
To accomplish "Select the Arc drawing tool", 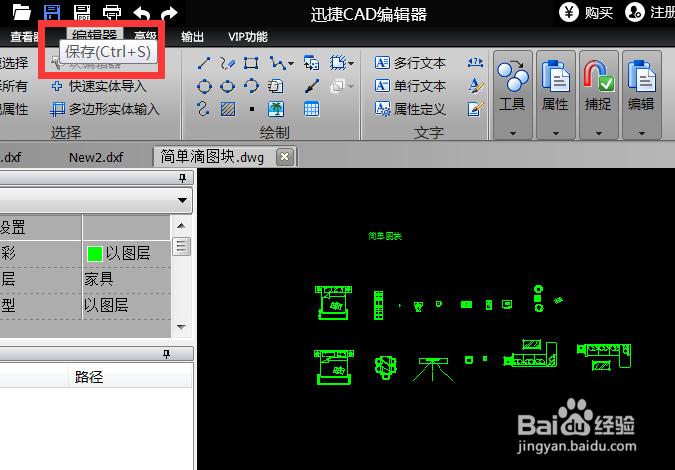I will coord(251,86).
